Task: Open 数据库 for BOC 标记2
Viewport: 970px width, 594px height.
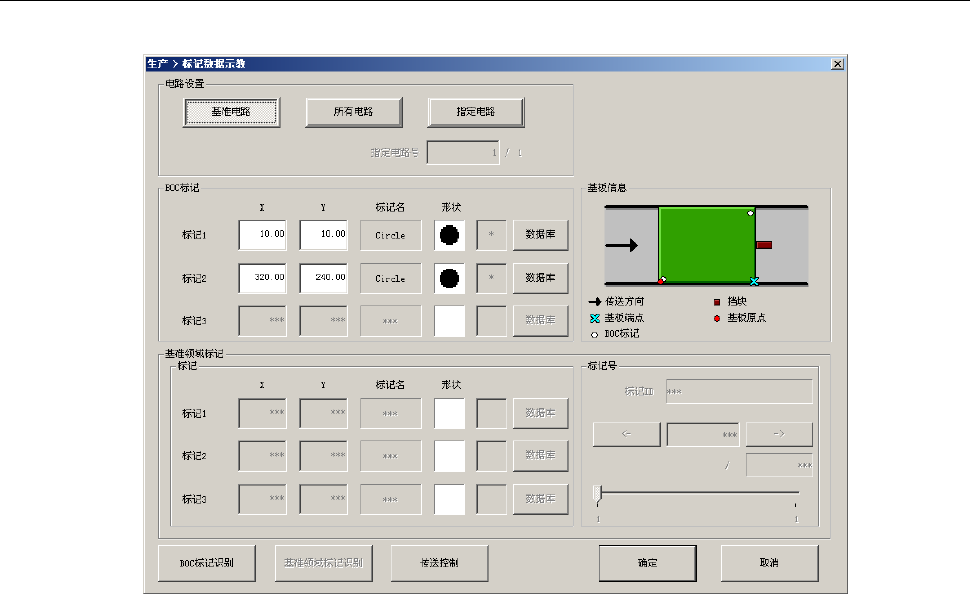Action: point(540,278)
